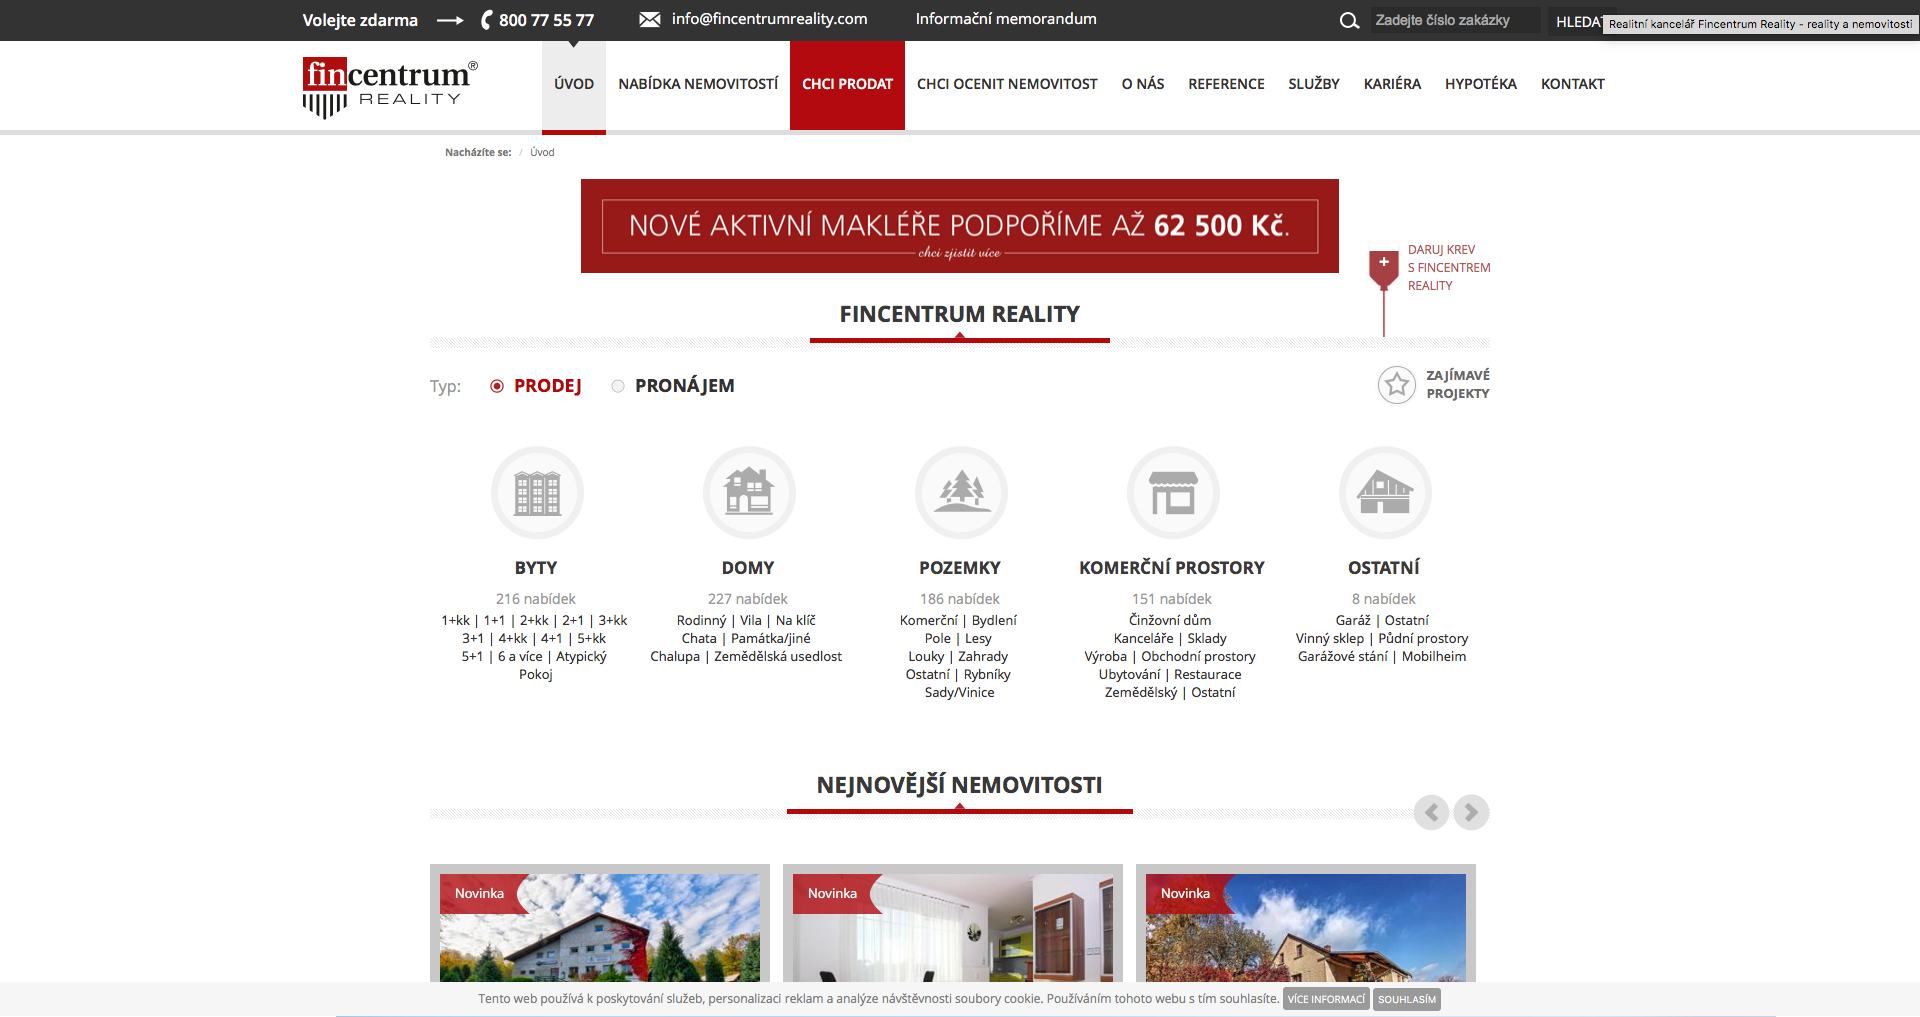Open Chci ocenit nemovitost menu
This screenshot has width=1920, height=1017.
(x=1007, y=84)
